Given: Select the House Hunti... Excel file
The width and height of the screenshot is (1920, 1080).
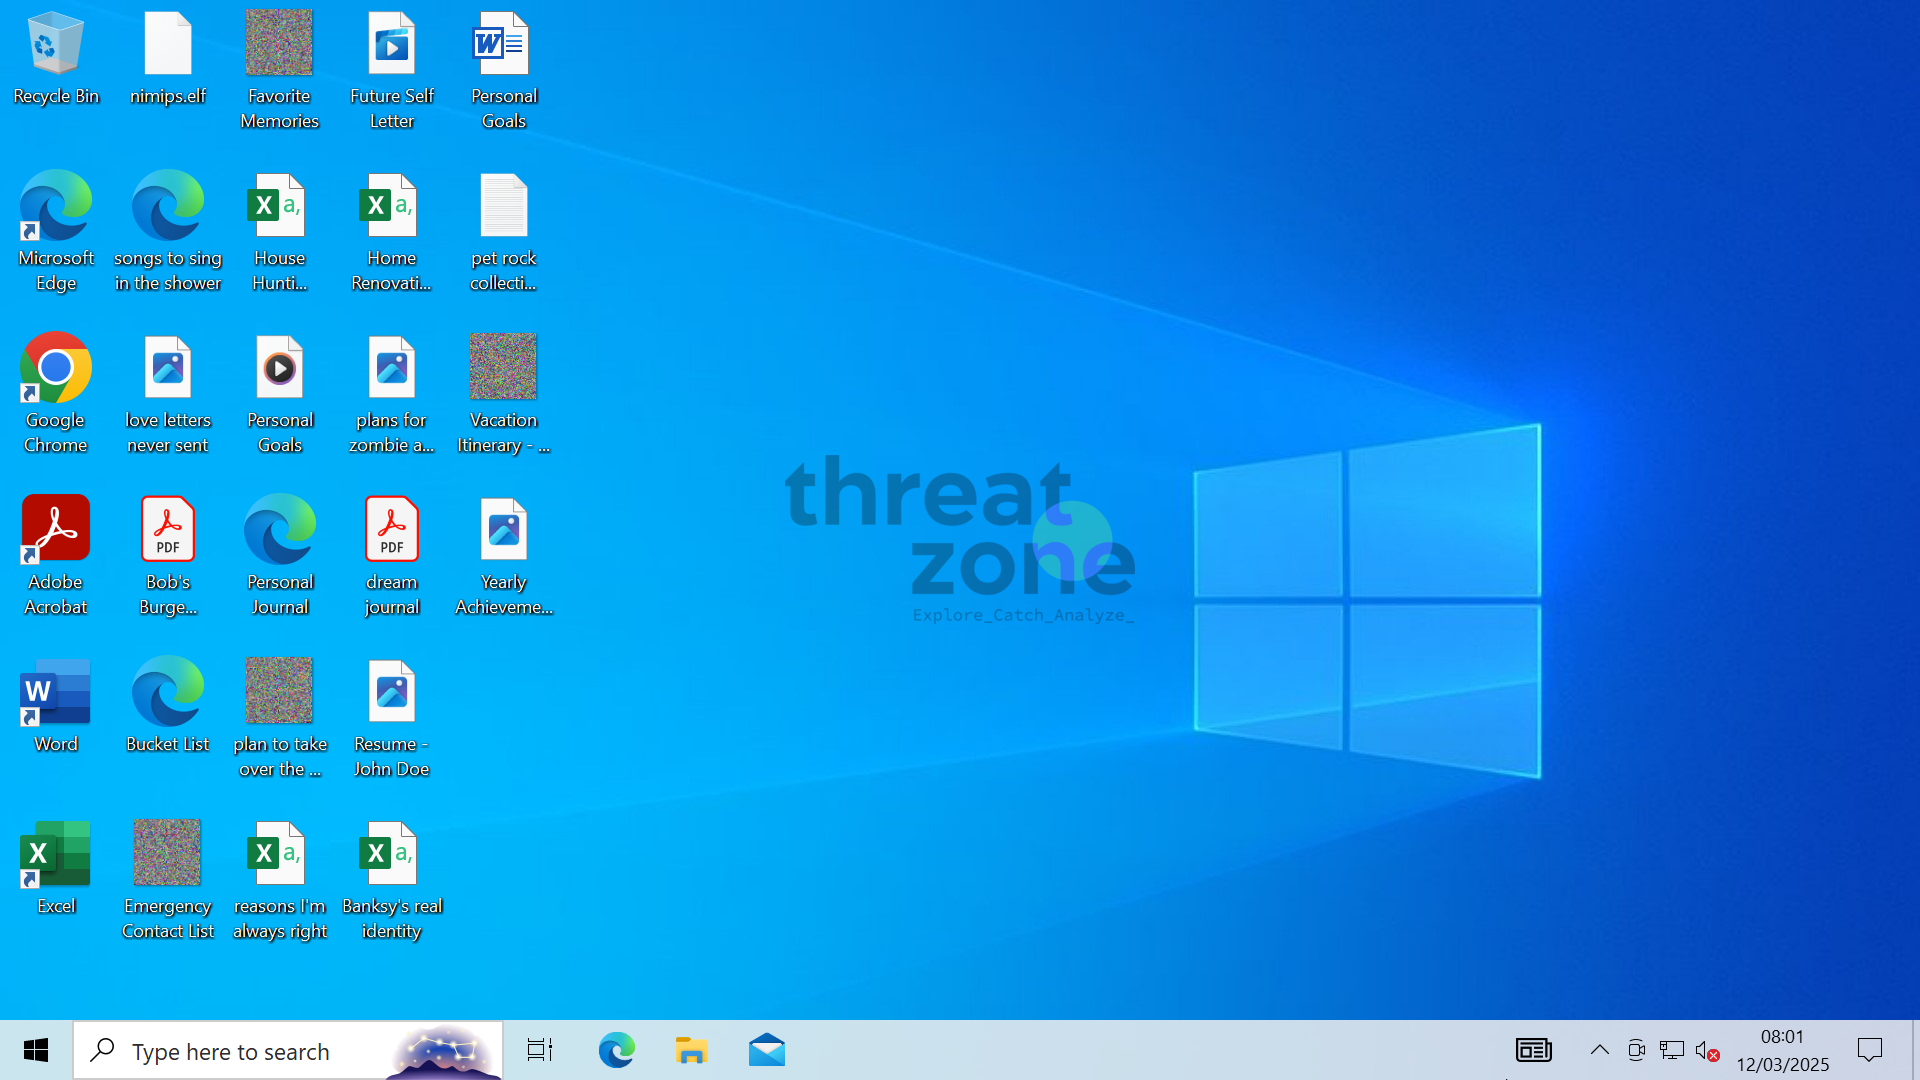Looking at the screenshot, I should click(x=280, y=233).
